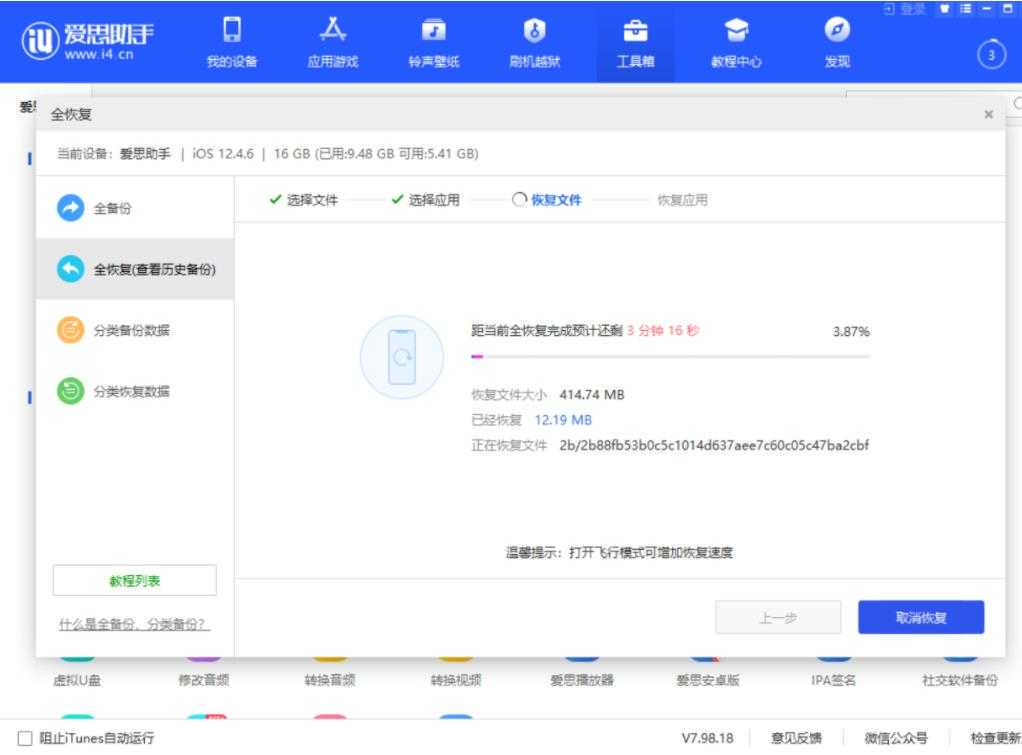Close the 全恢复 dialog
Viewport: 1022px width, 755px height.
[x=988, y=115]
